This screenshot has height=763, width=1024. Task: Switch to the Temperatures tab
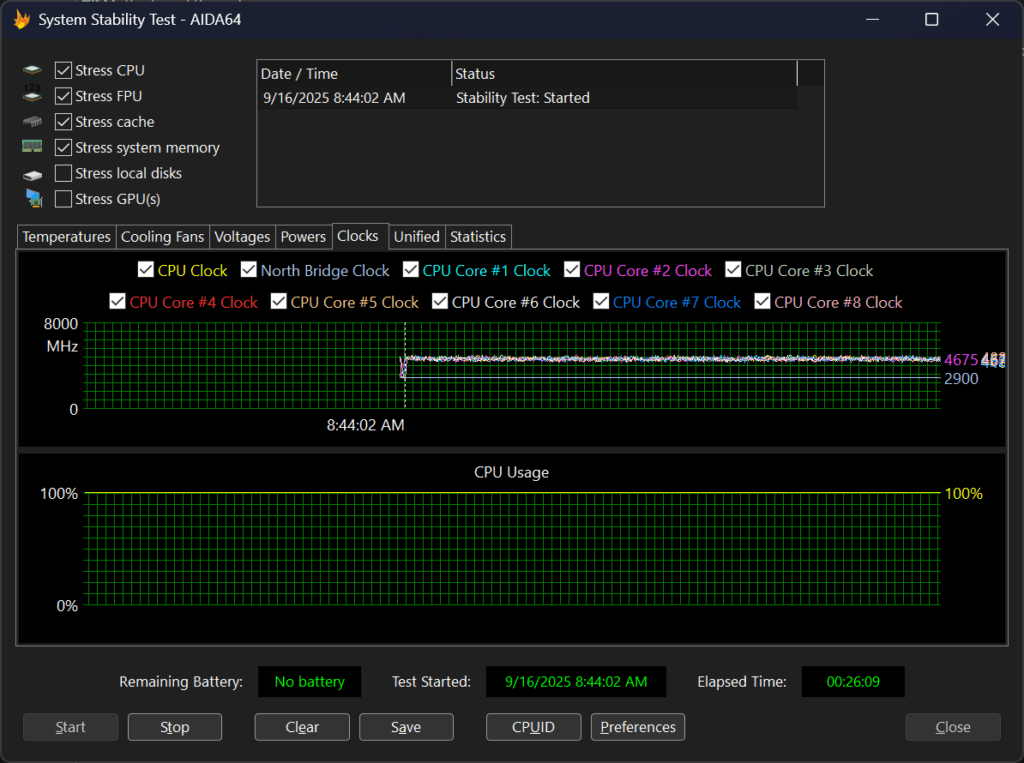(67, 236)
